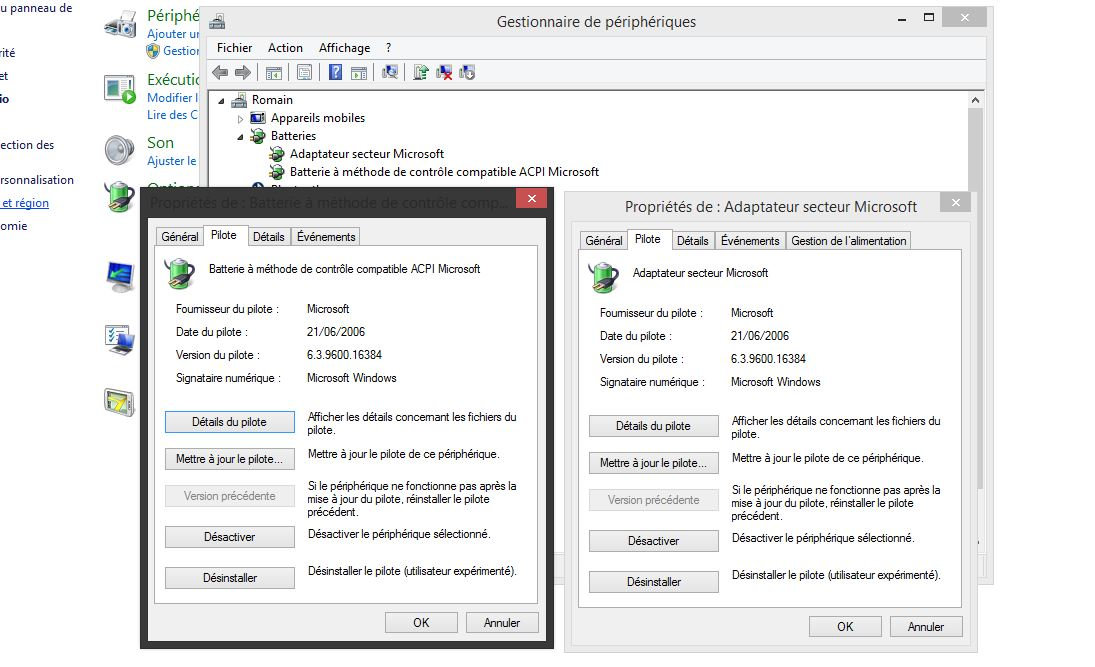Viewport: 1095px width, 667px height.
Task: Click the Adaptateur secteur Microsoft battery icon in tree
Action: pyautogui.click(x=277, y=154)
